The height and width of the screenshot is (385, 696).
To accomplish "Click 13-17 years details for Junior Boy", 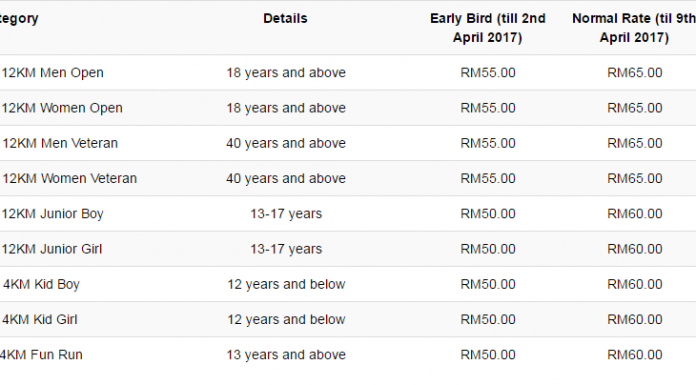I will [x=286, y=214].
